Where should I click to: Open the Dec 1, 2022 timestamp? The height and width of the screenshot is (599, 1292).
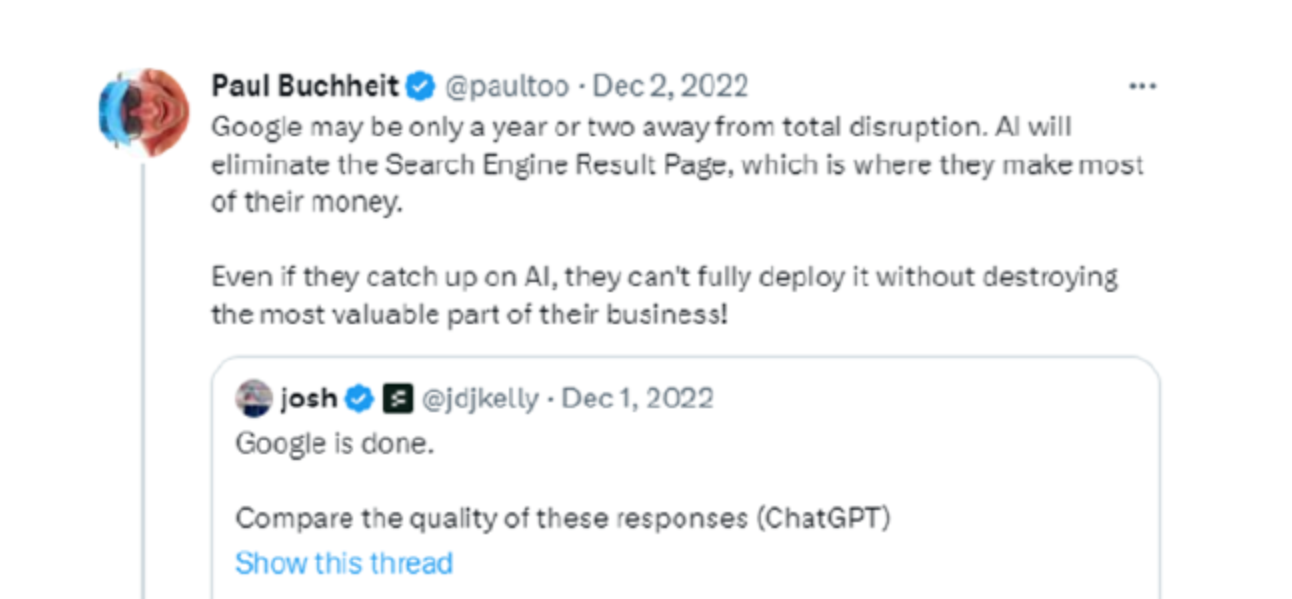[638, 399]
